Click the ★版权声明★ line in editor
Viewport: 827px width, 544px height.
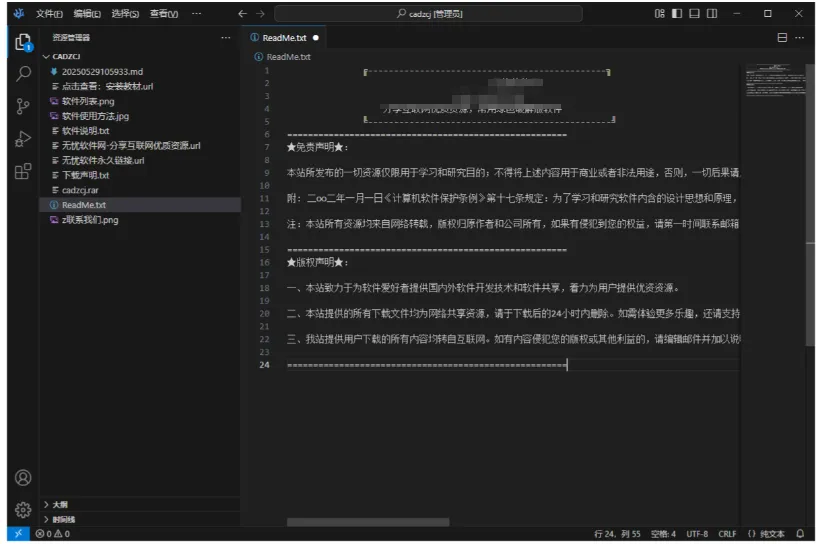tap(317, 262)
